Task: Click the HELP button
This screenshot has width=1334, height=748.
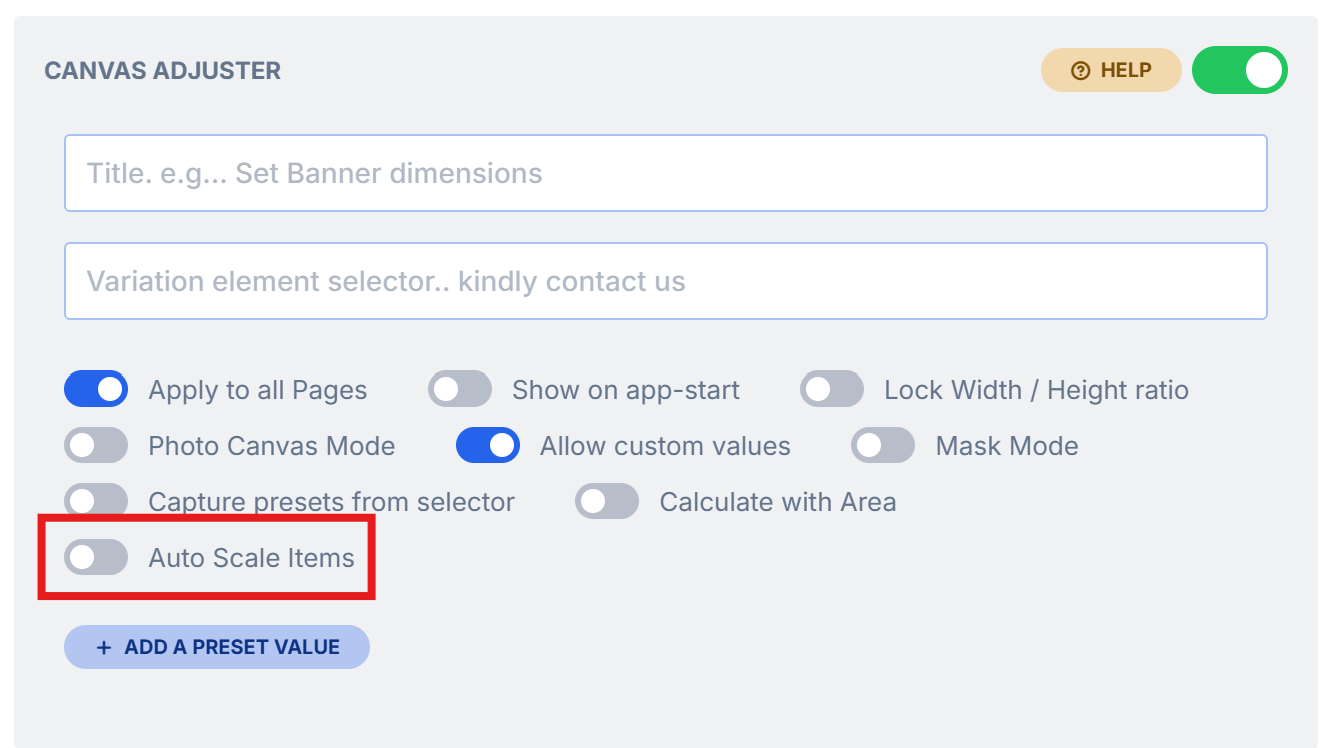Action: click(1111, 71)
